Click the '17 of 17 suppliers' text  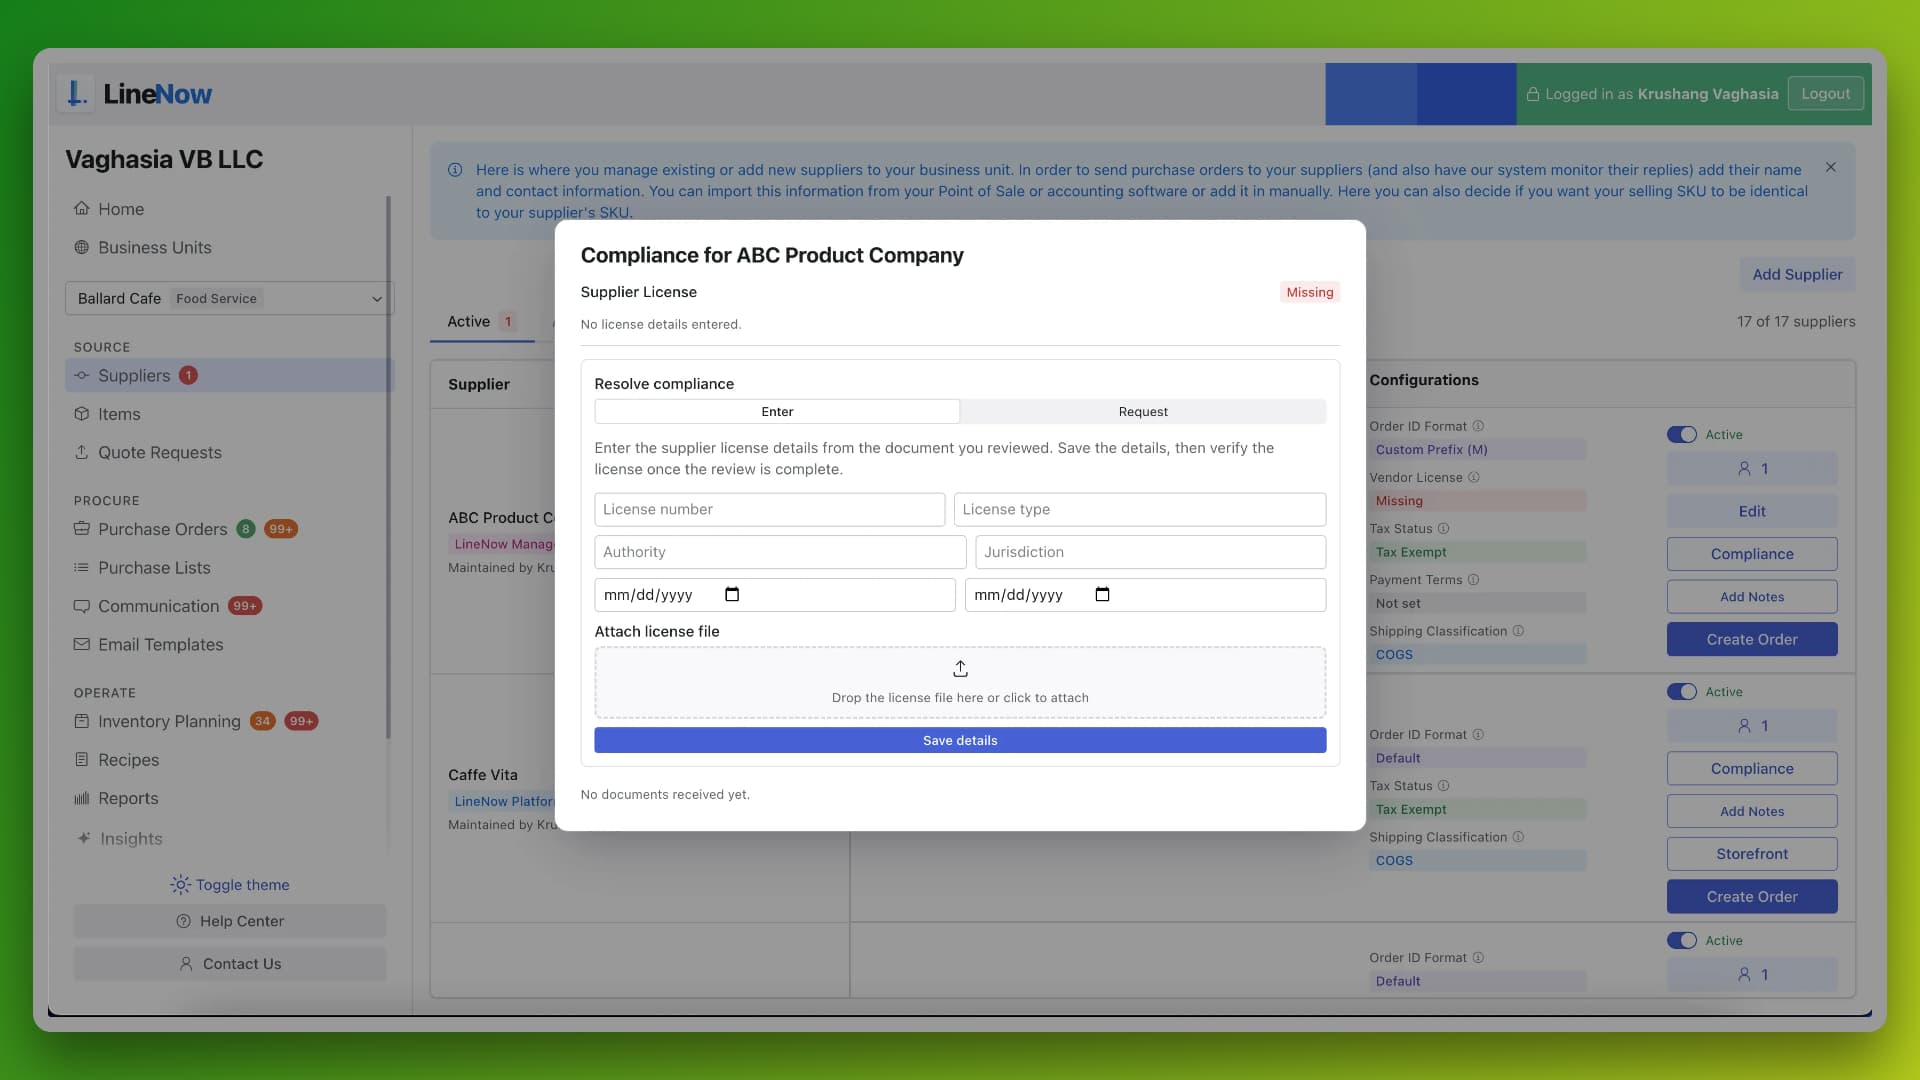pyautogui.click(x=1796, y=322)
